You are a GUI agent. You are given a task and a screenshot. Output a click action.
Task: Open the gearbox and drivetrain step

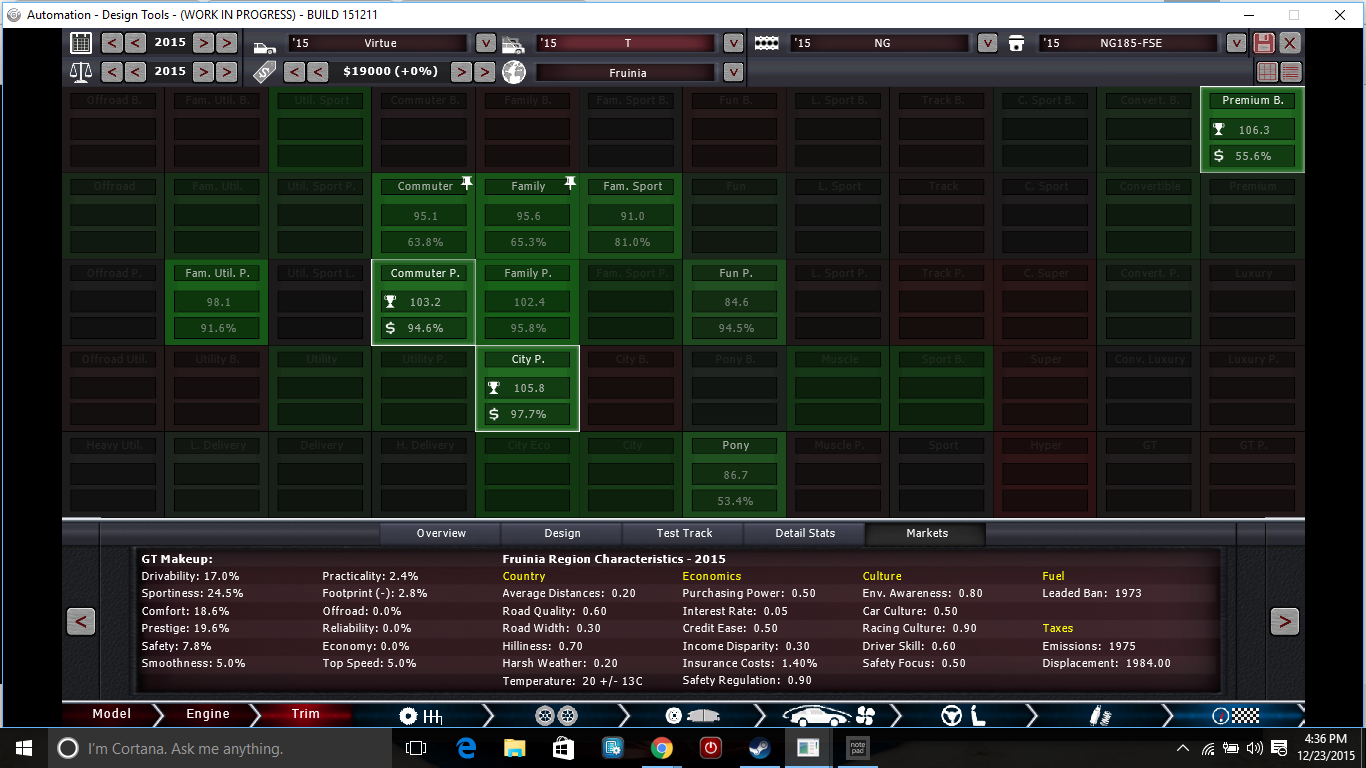421,716
